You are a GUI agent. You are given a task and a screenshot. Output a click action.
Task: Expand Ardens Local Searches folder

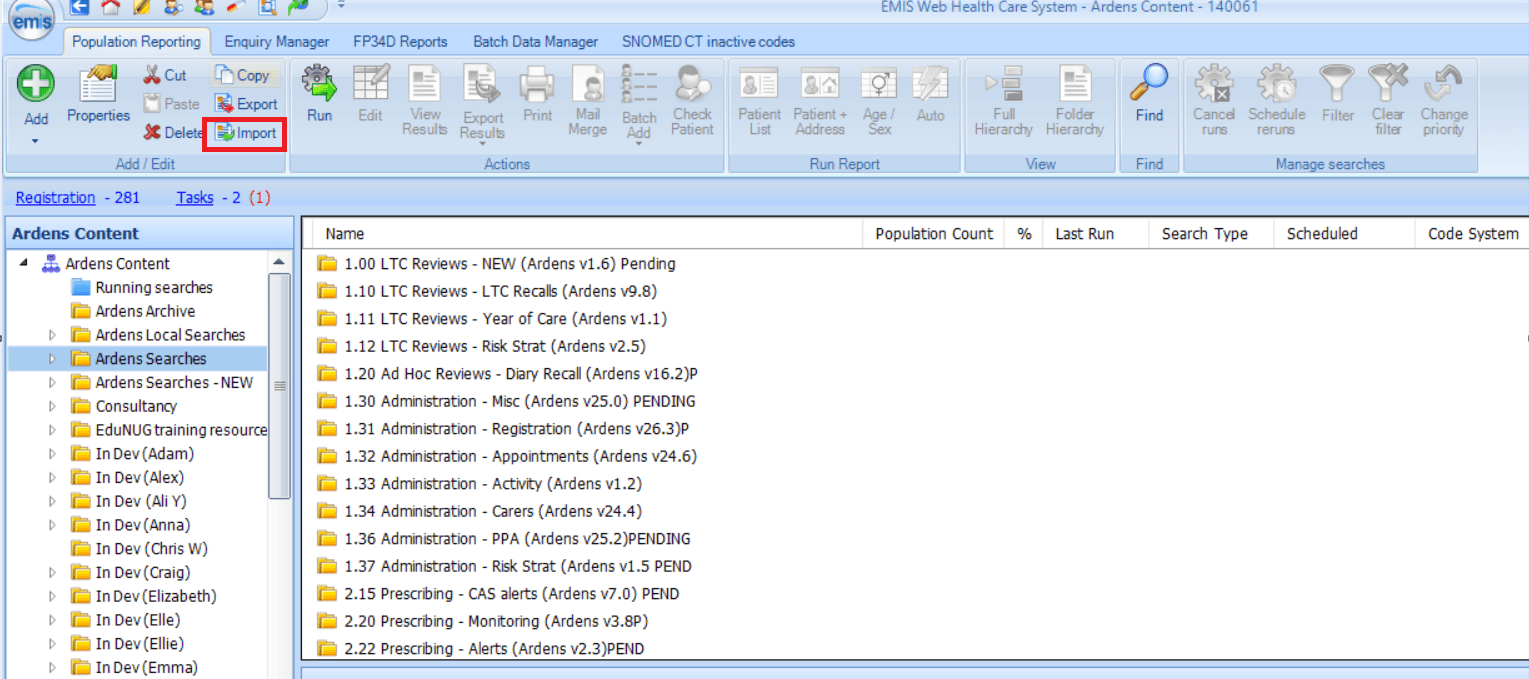(x=53, y=335)
